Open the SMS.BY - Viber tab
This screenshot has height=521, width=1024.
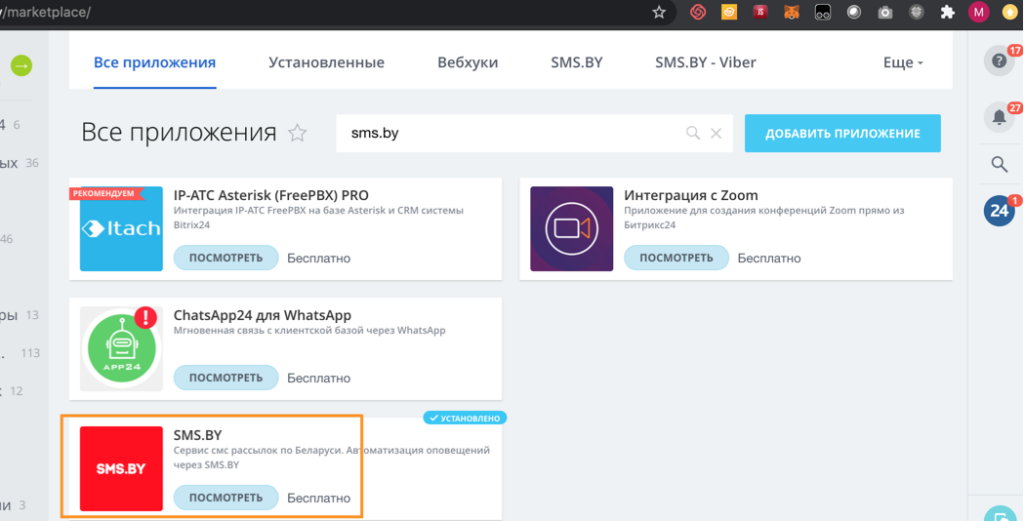point(706,63)
